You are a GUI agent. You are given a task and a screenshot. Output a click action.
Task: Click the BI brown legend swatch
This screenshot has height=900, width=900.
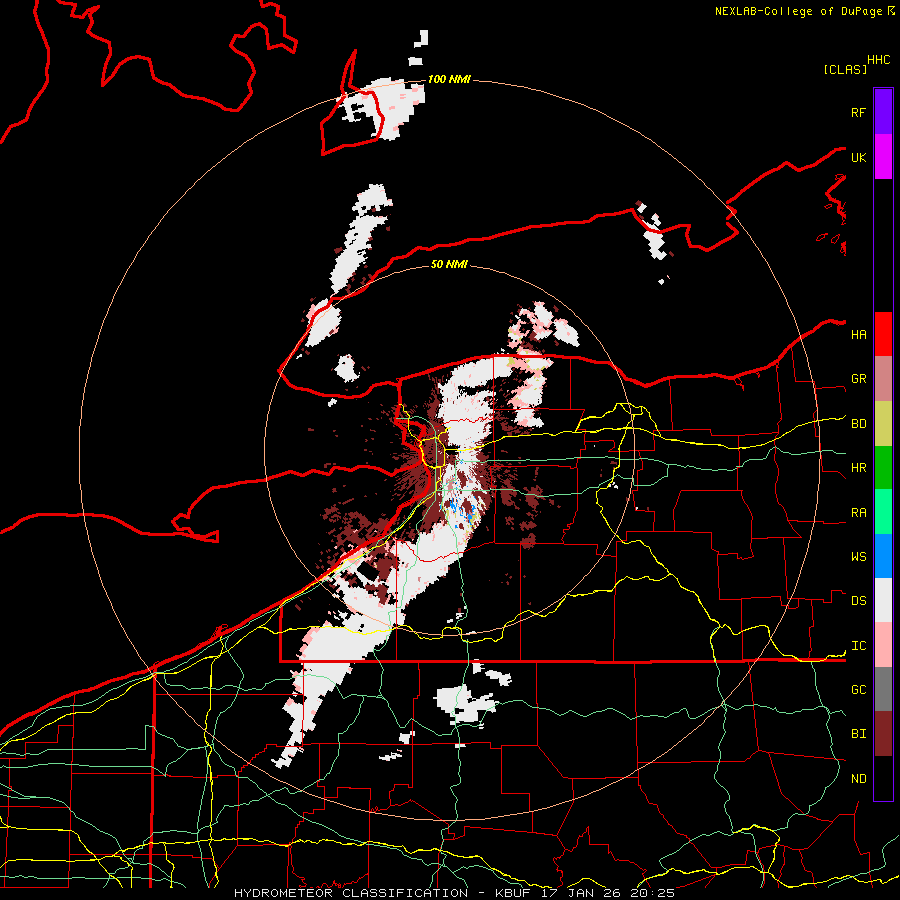pyautogui.click(x=883, y=734)
